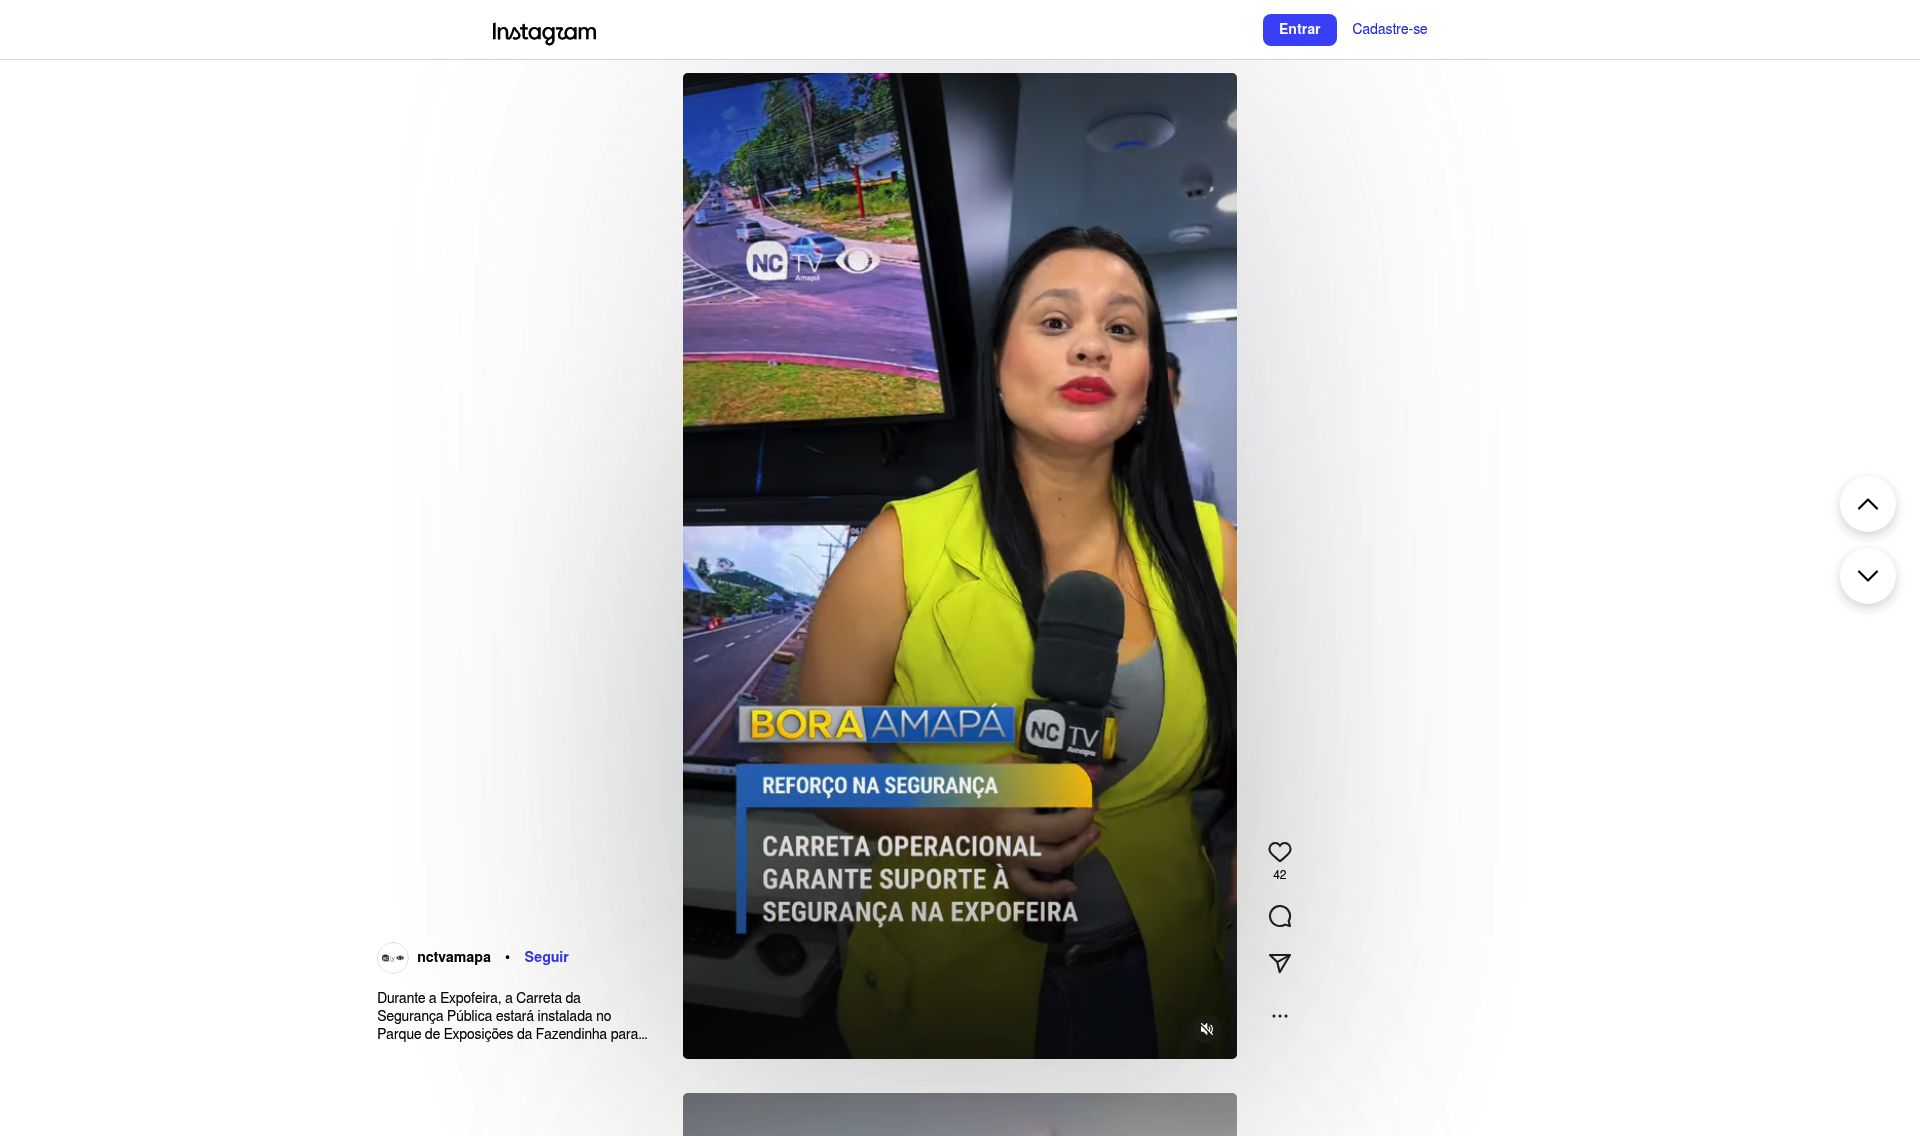Pause the reel by clicking the reporter video
Image resolution: width=1920 pixels, height=1136 pixels.
[960, 500]
